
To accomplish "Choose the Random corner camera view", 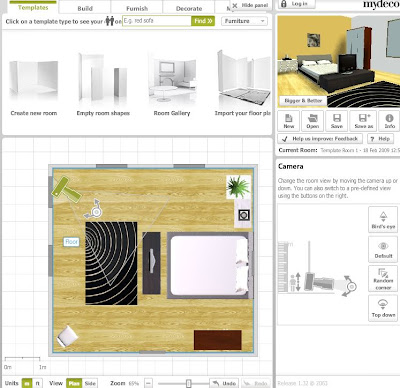I will coord(383,279).
